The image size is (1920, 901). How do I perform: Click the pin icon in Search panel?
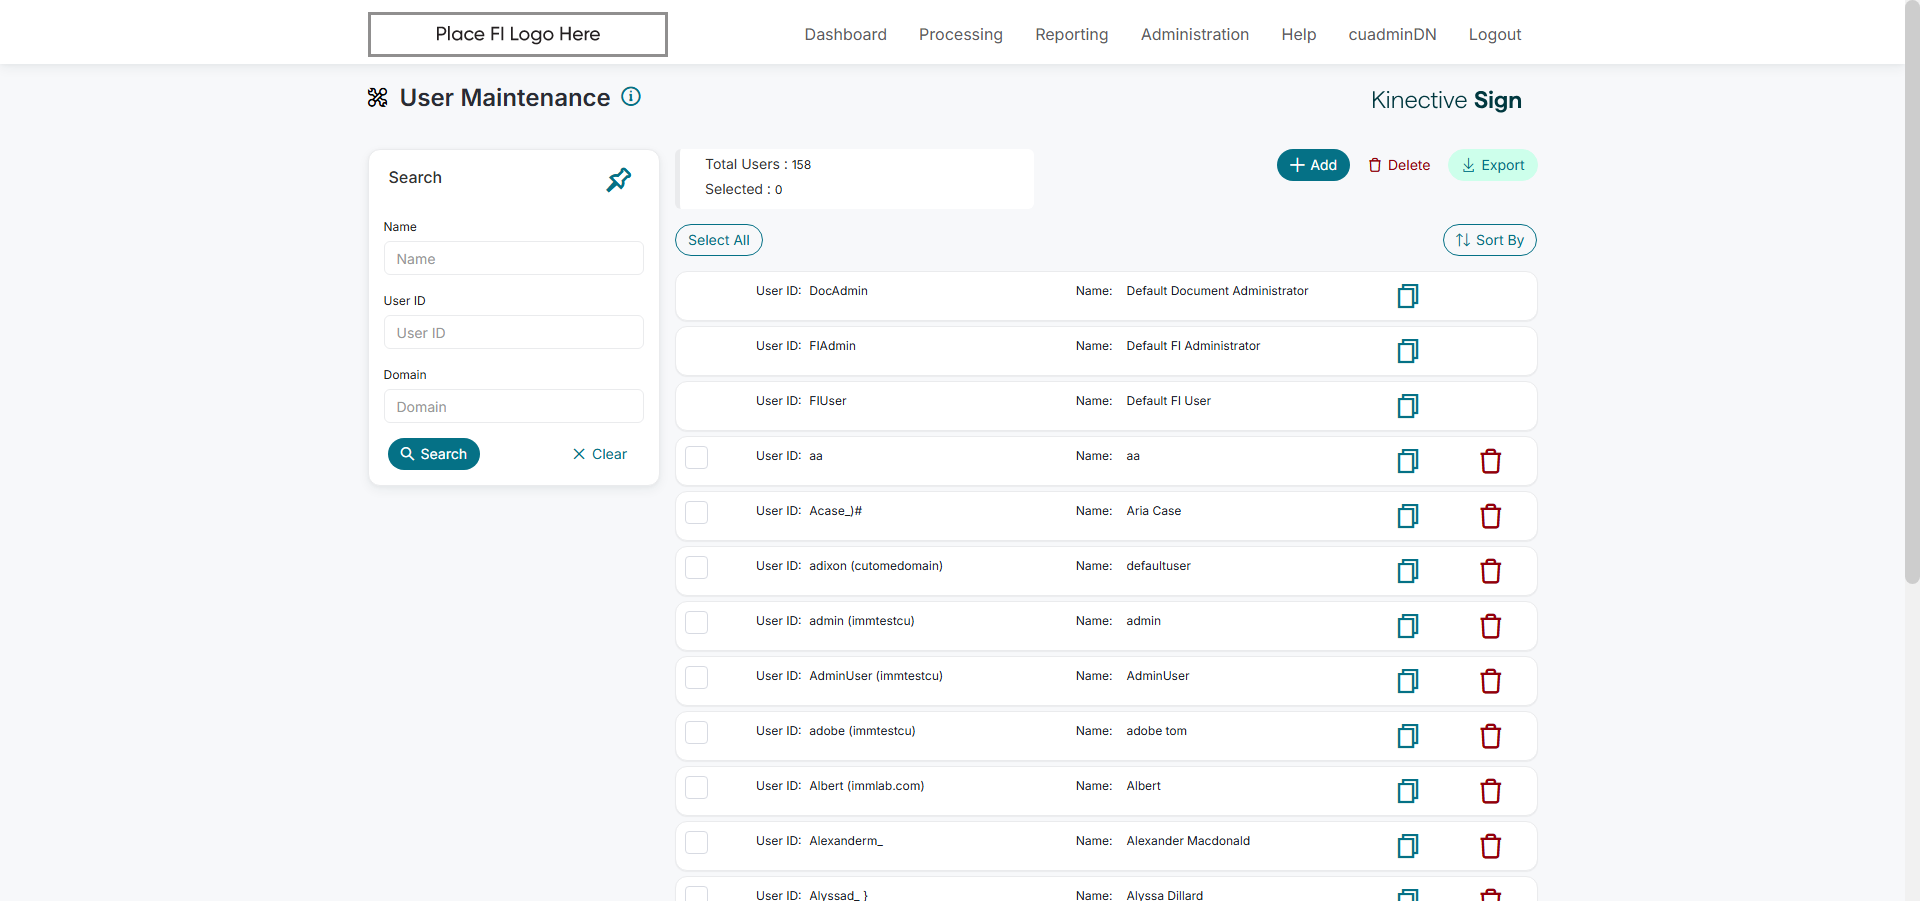coord(619,180)
